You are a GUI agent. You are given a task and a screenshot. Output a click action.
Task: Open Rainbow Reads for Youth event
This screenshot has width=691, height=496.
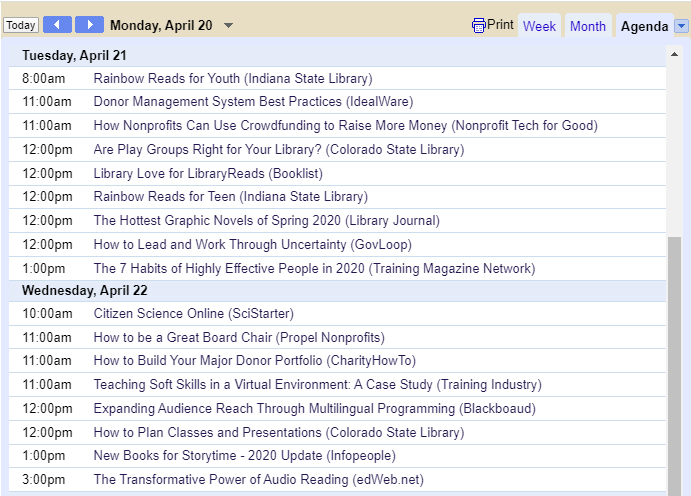point(233,78)
